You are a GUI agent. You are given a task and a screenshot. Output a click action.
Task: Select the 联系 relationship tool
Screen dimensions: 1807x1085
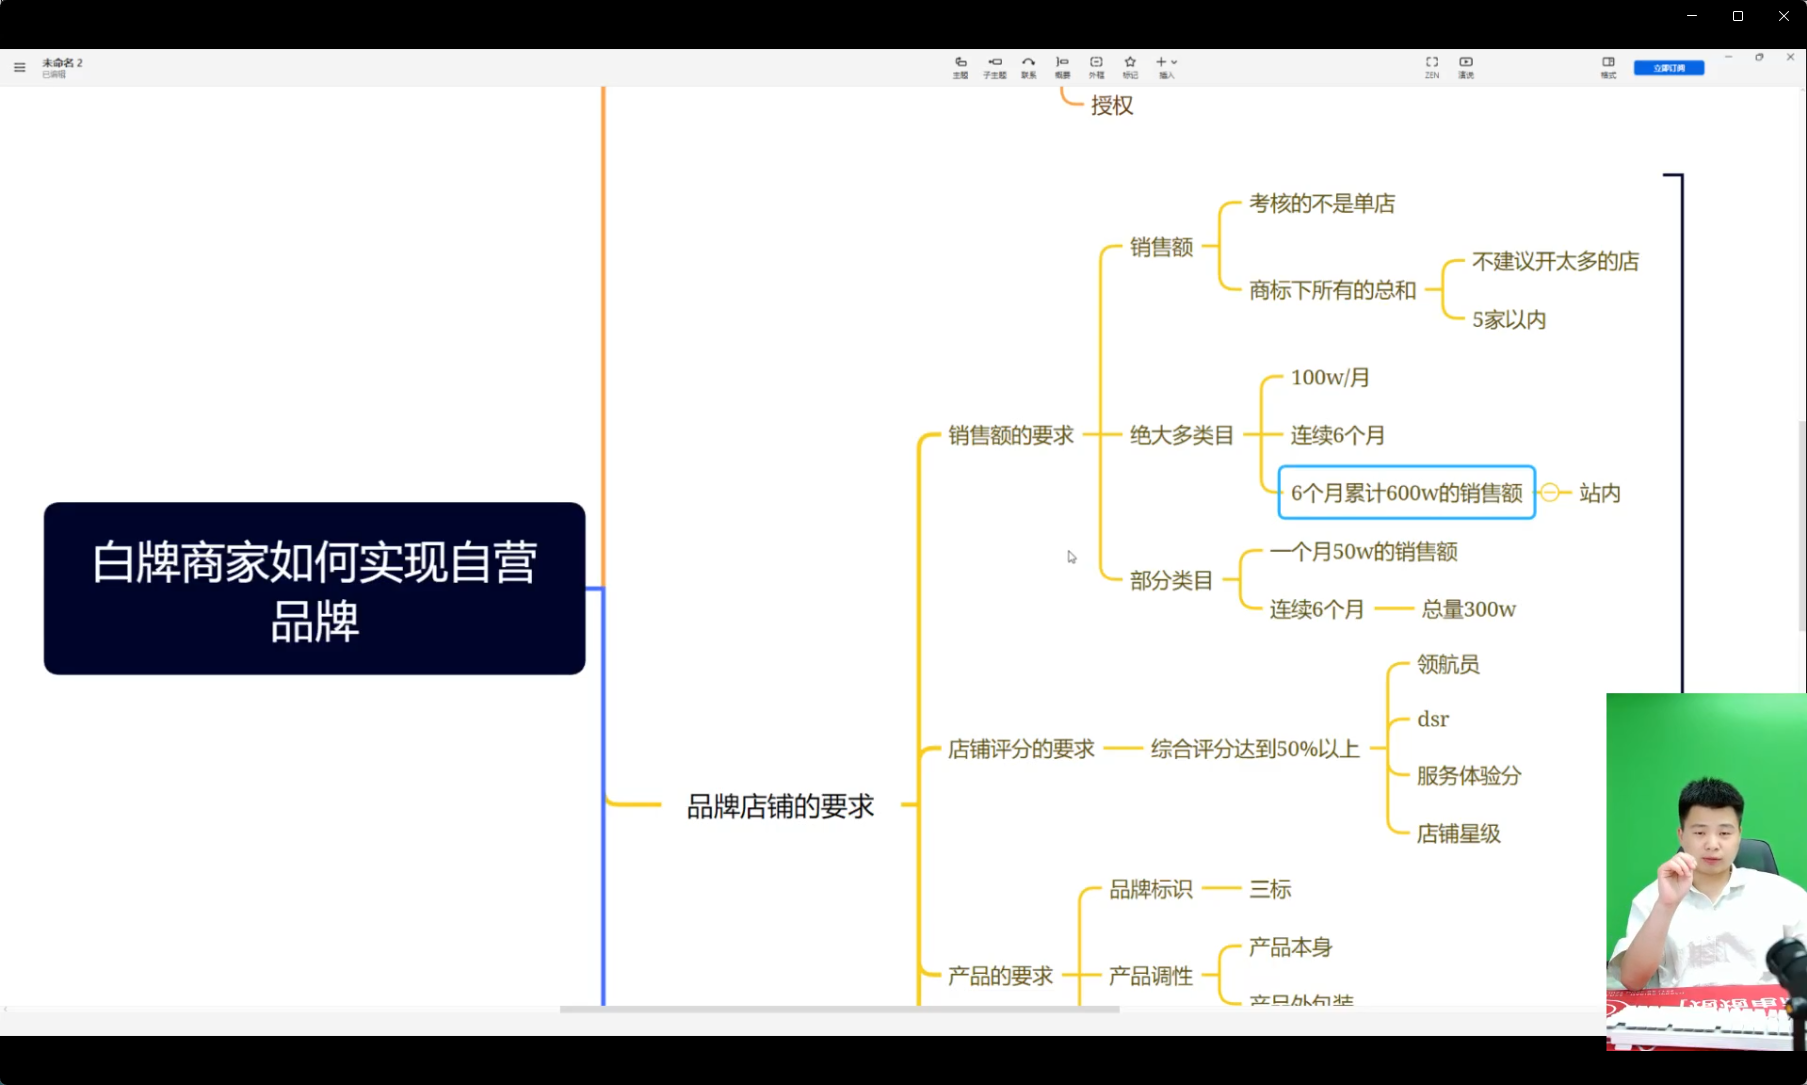pos(1028,66)
